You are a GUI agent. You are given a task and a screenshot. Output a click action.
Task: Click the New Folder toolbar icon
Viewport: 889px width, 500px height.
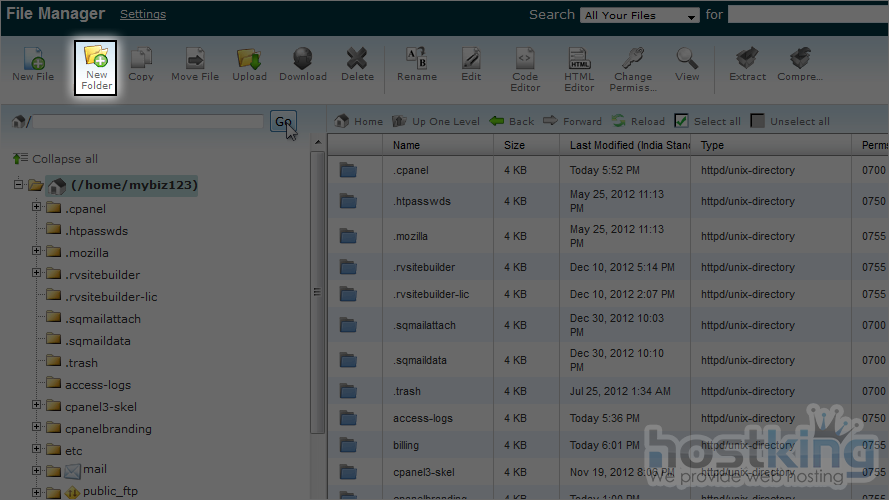pos(97,66)
